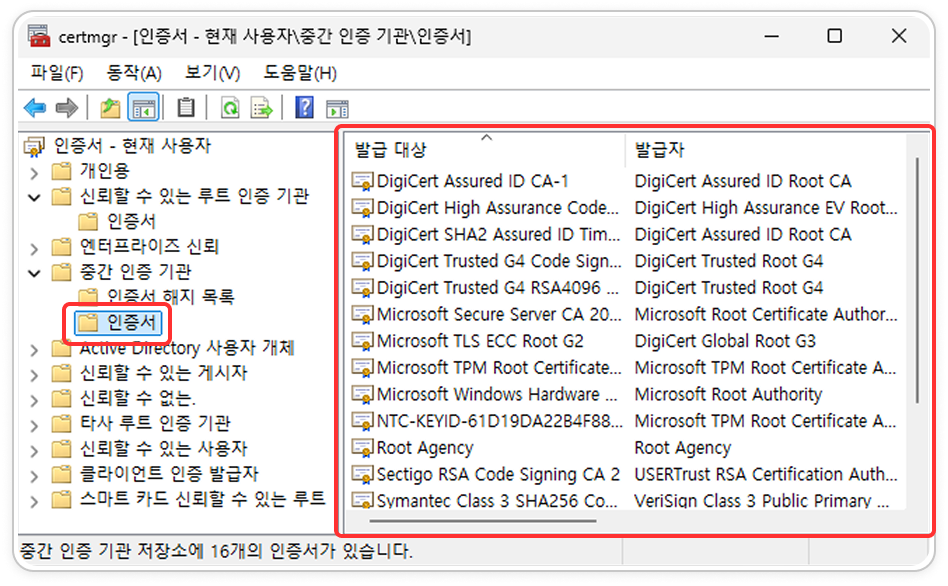
Task: Collapse the 중간 인증 기관 node
Action: [34, 273]
